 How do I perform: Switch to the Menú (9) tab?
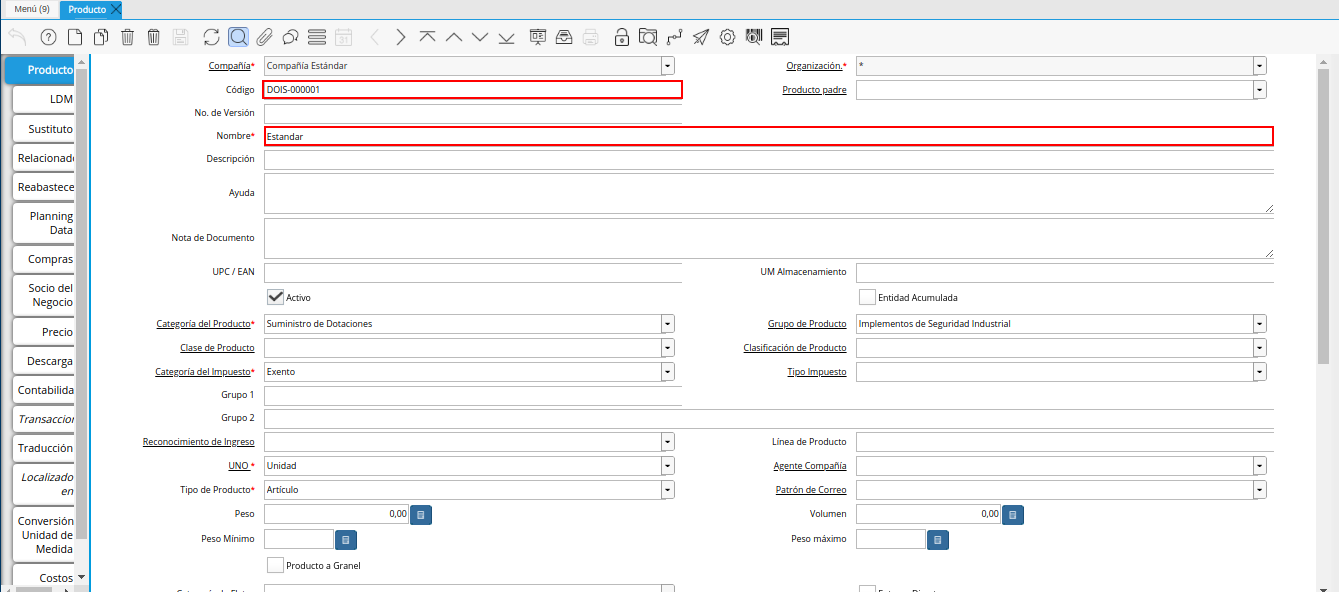(31, 9)
